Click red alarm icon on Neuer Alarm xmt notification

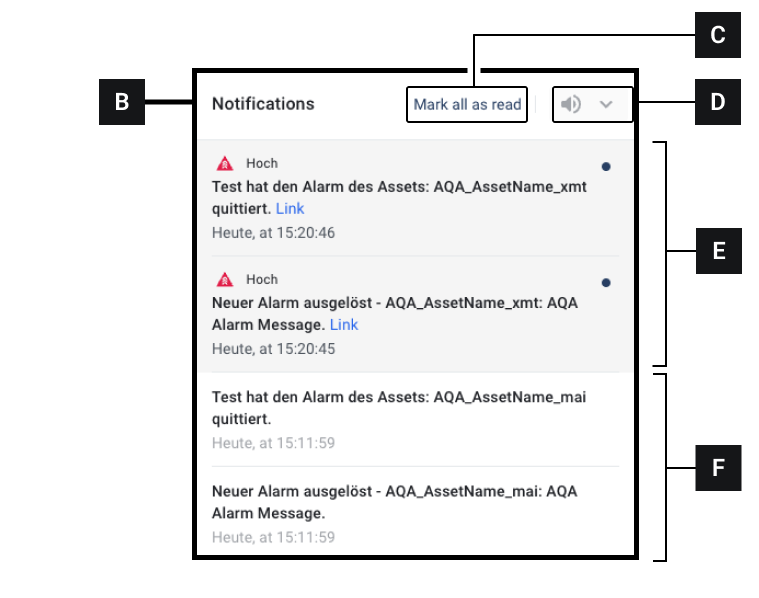point(224,280)
